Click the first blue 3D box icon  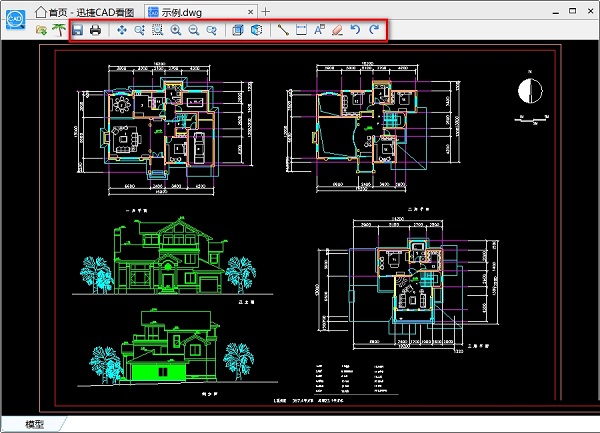click(x=238, y=30)
